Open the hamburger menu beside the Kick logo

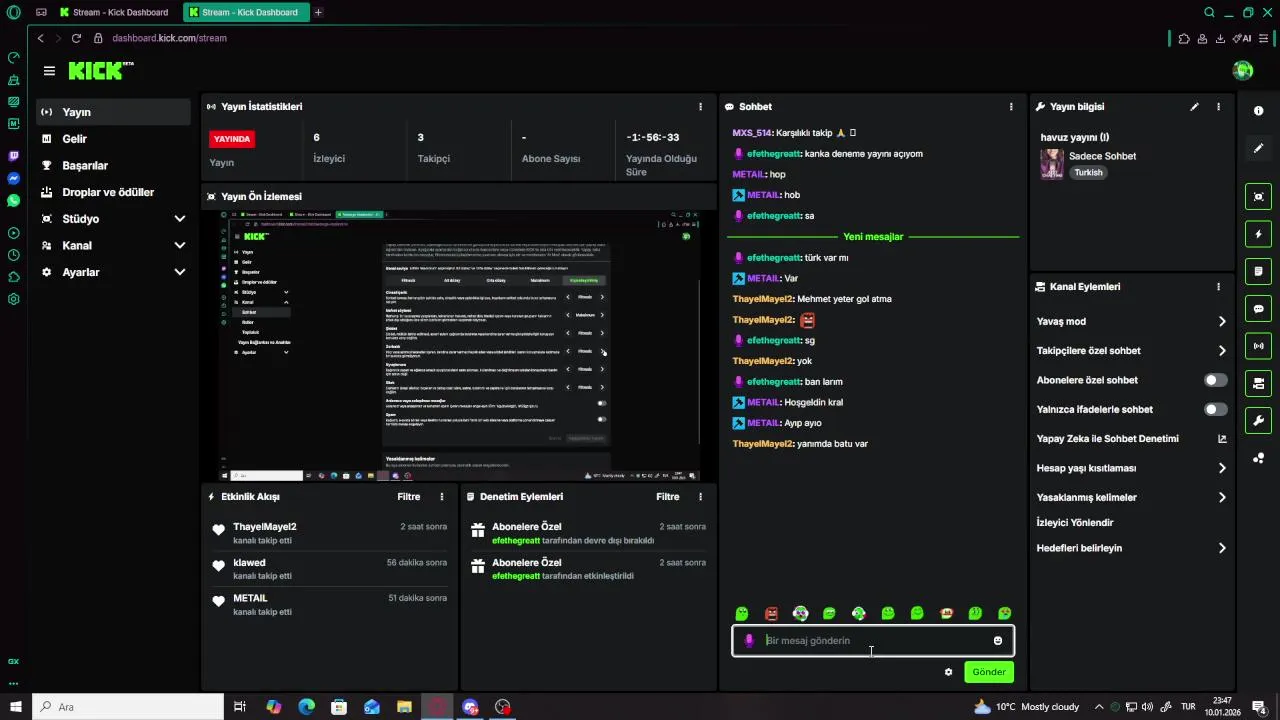point(49,71)
